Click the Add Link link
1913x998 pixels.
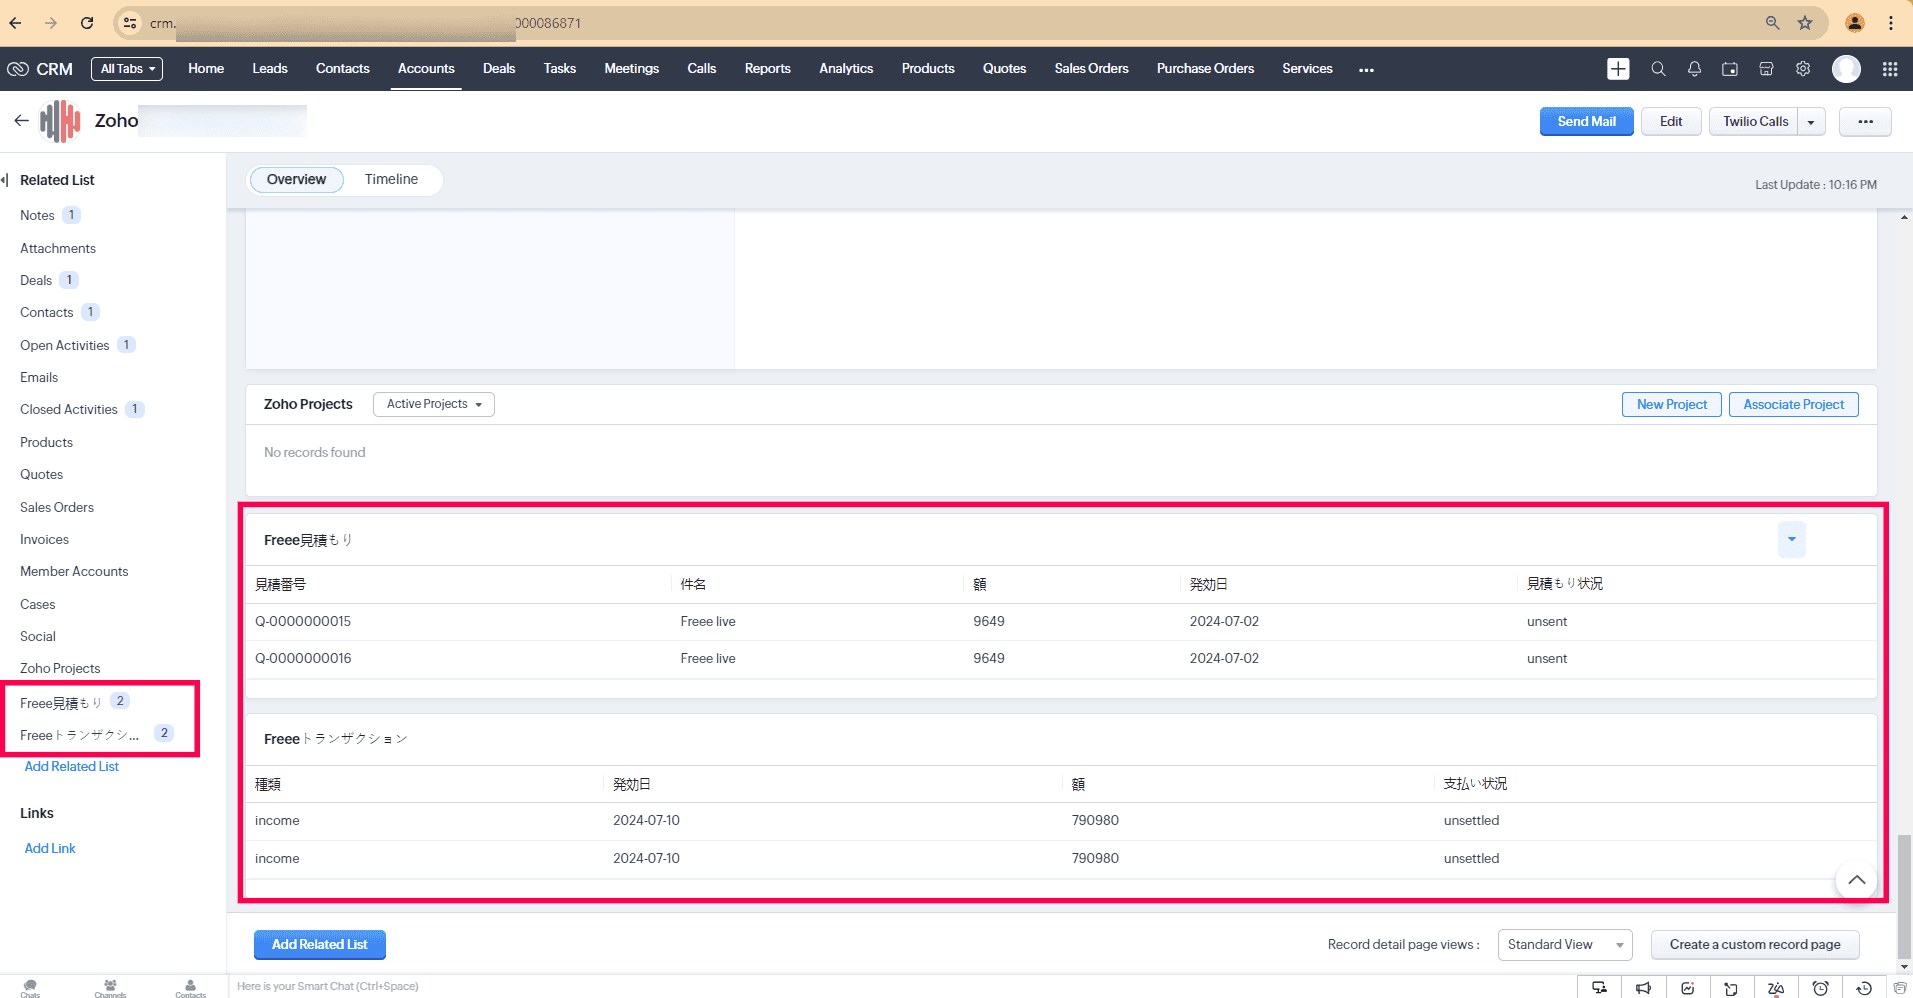tap(50, 848)
